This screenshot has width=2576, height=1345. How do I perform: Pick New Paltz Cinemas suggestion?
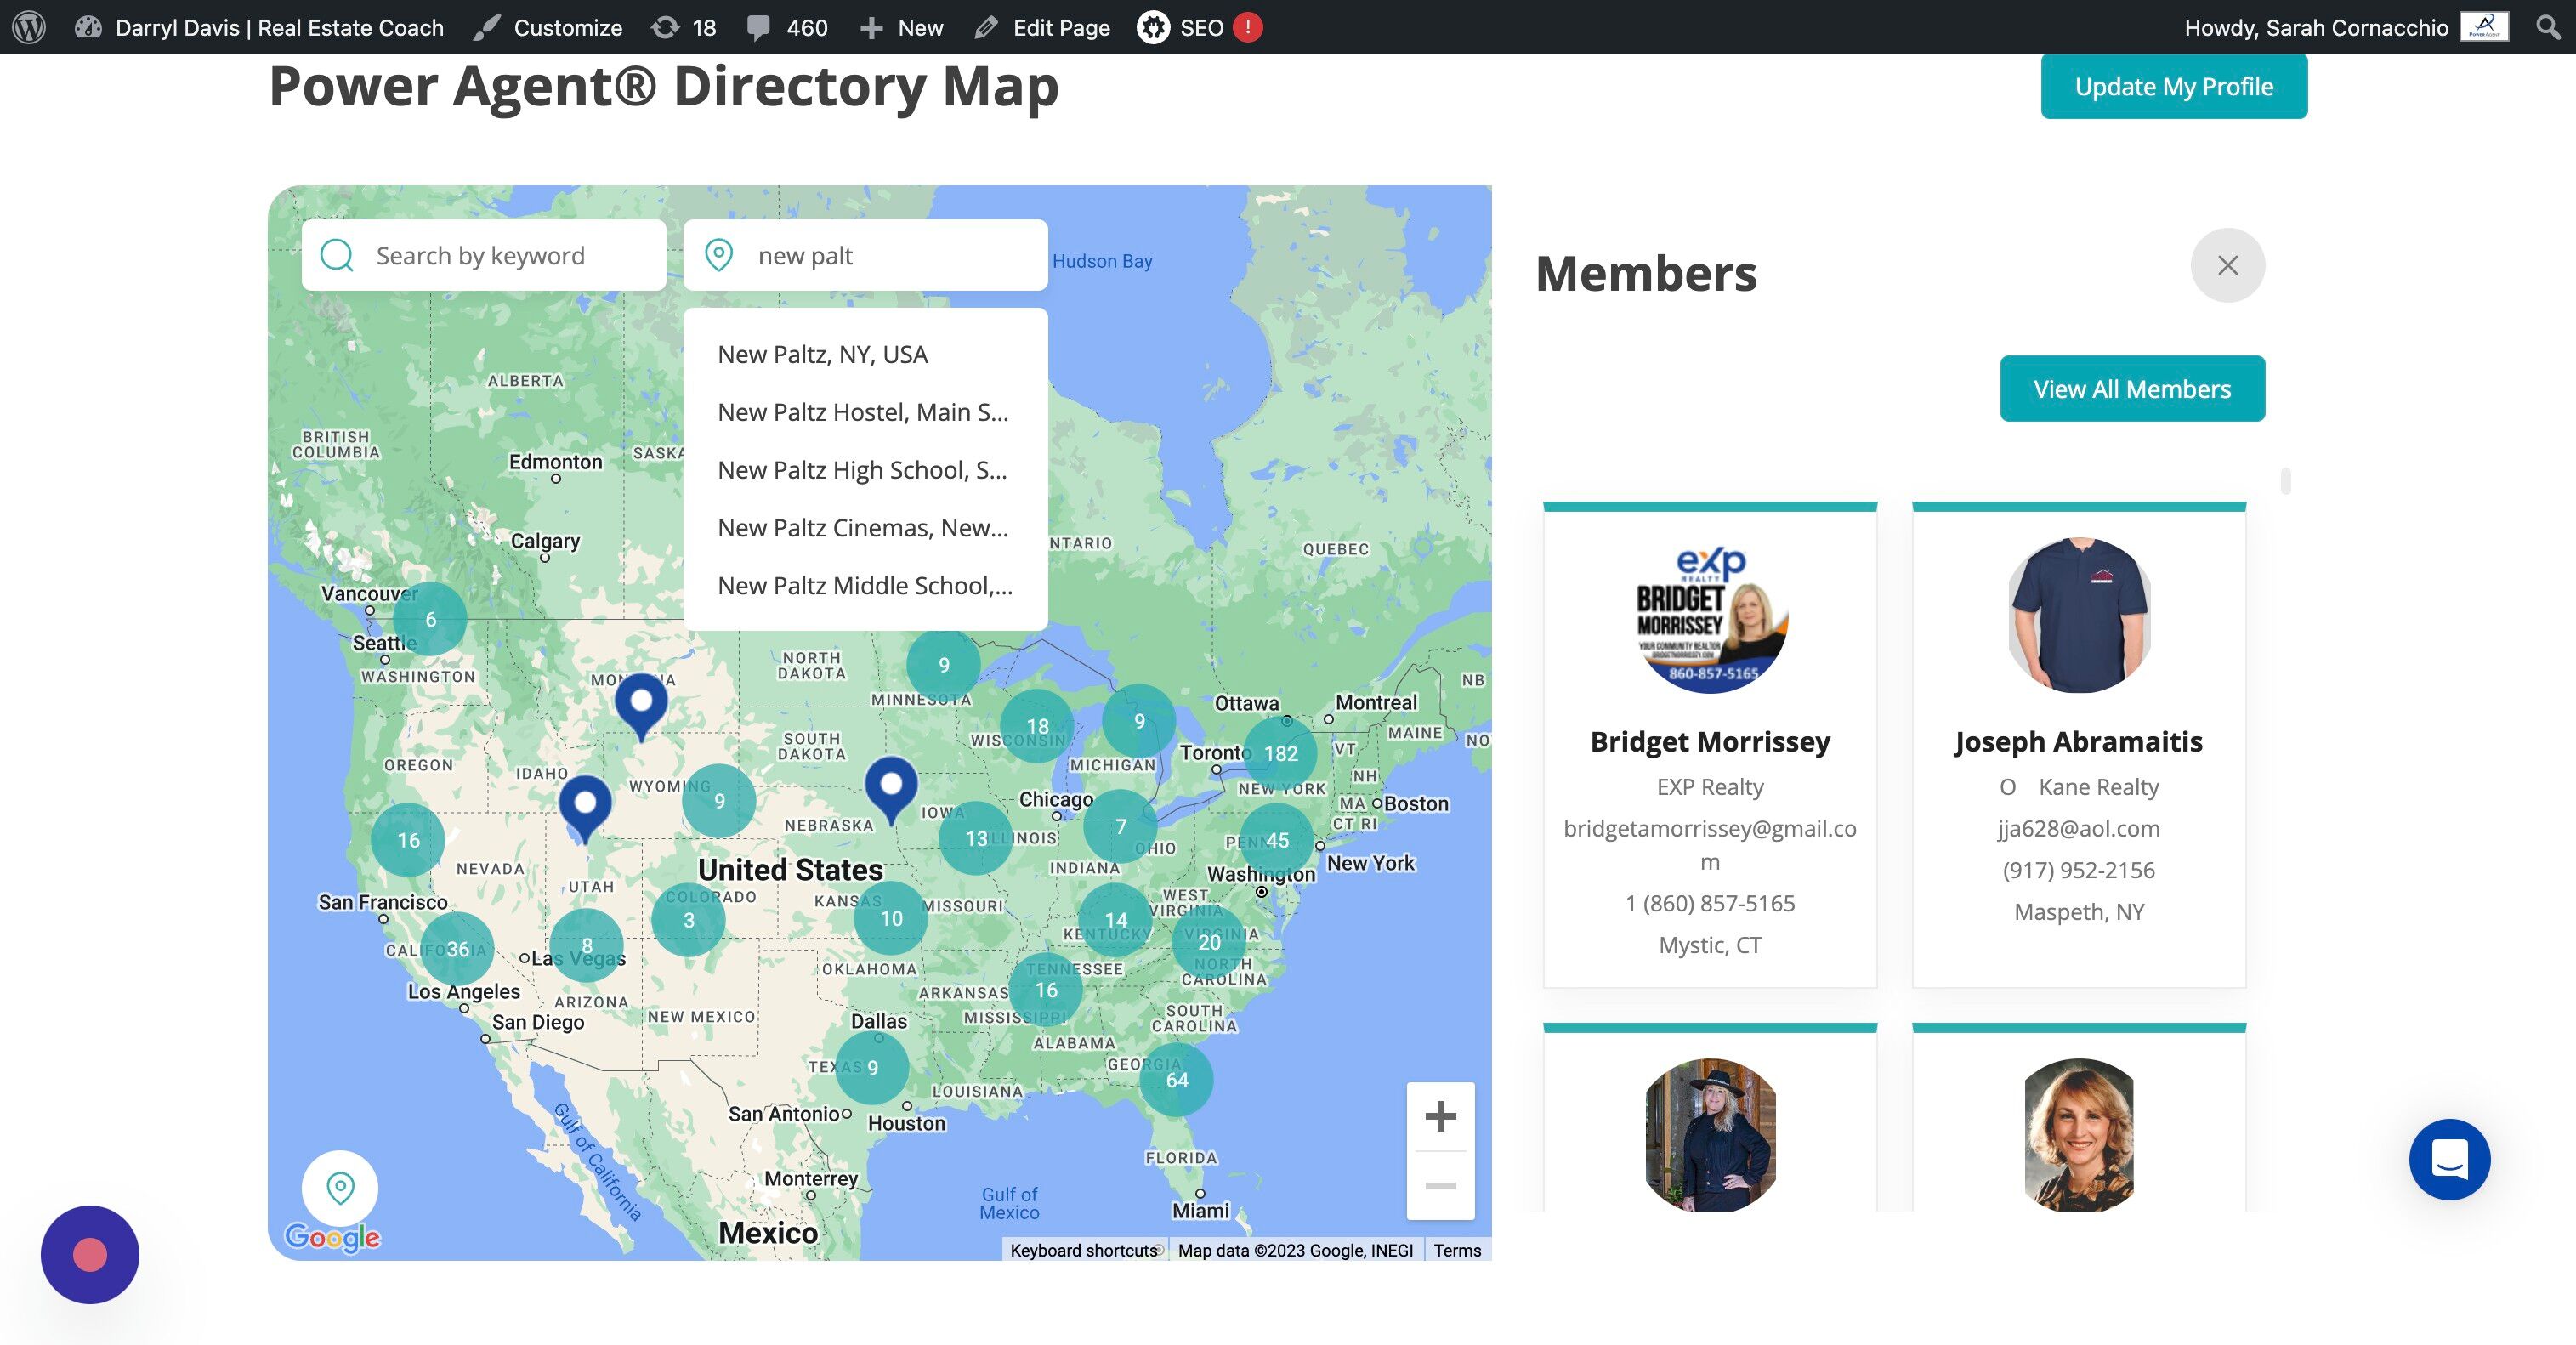click(x=862, y=528)
